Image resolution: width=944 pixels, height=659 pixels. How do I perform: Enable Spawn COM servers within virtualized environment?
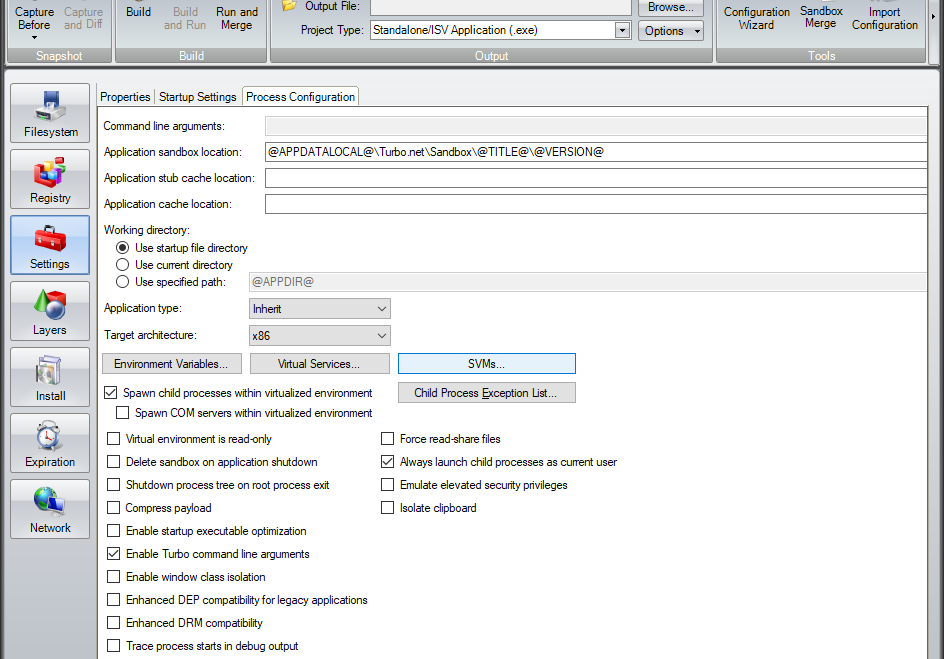(122, 413)
